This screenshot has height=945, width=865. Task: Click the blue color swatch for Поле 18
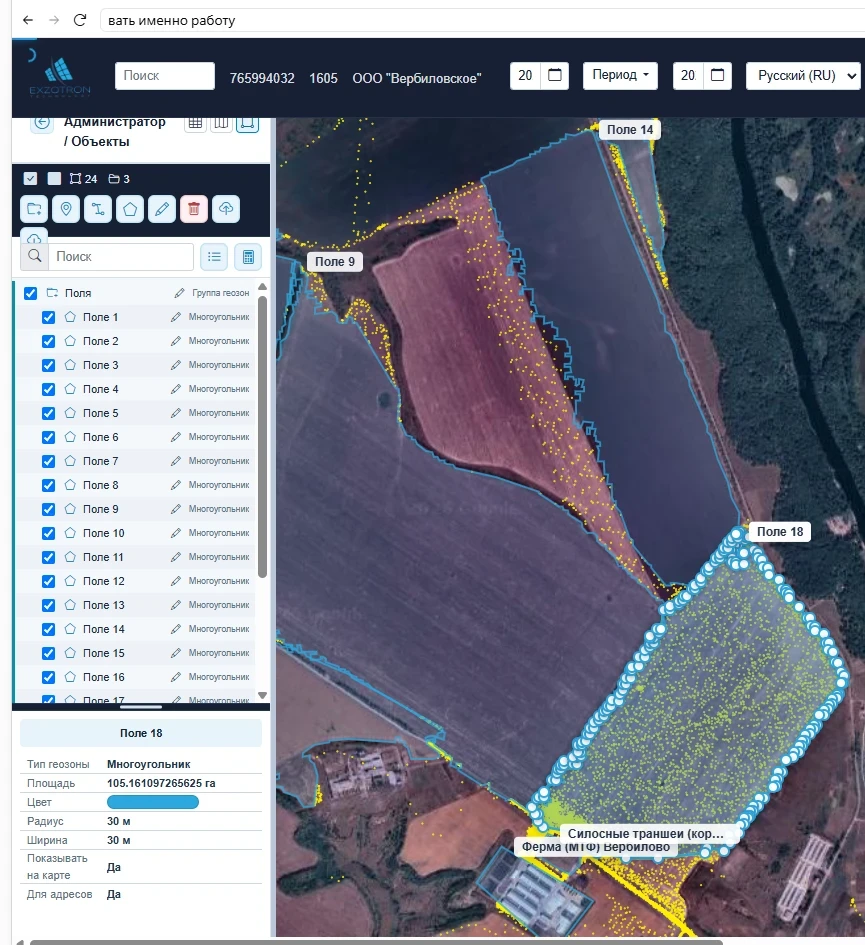point(153,802)
